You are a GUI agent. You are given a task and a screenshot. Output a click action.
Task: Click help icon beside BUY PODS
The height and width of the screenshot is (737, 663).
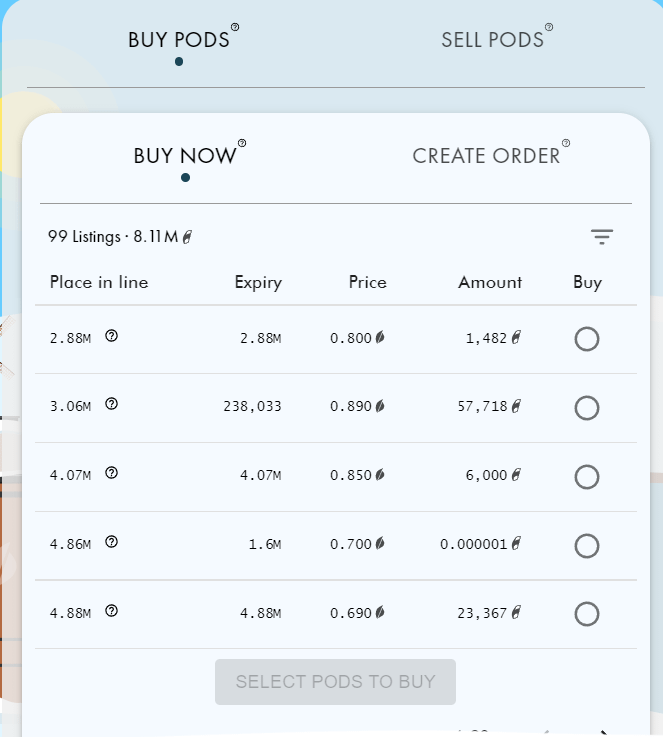tap(235, 28)
